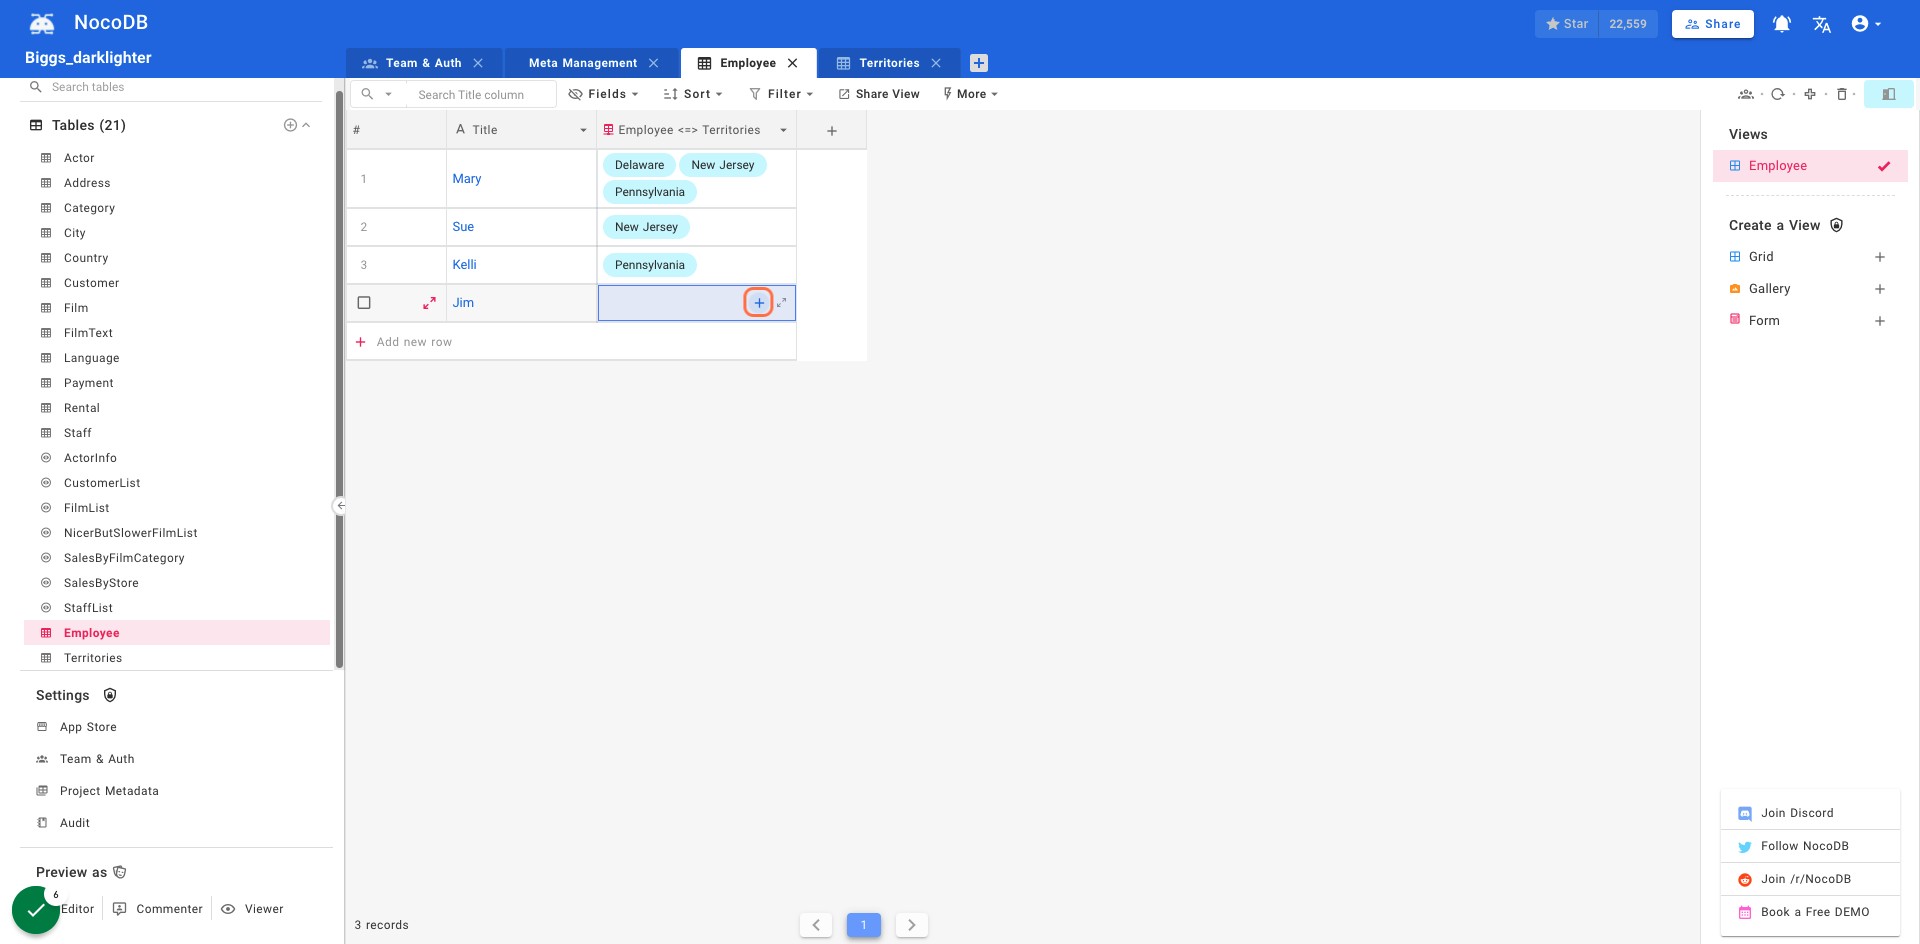1920x944 pixels.
Task: Click the add table icon beside Tables
Action: pyautogui.click(x=290, y=125)
